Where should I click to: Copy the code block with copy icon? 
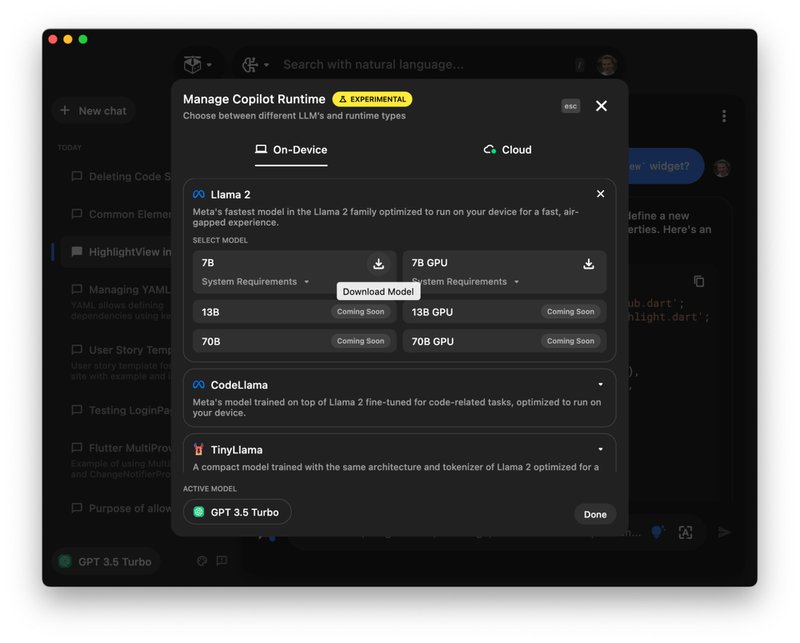699,281
